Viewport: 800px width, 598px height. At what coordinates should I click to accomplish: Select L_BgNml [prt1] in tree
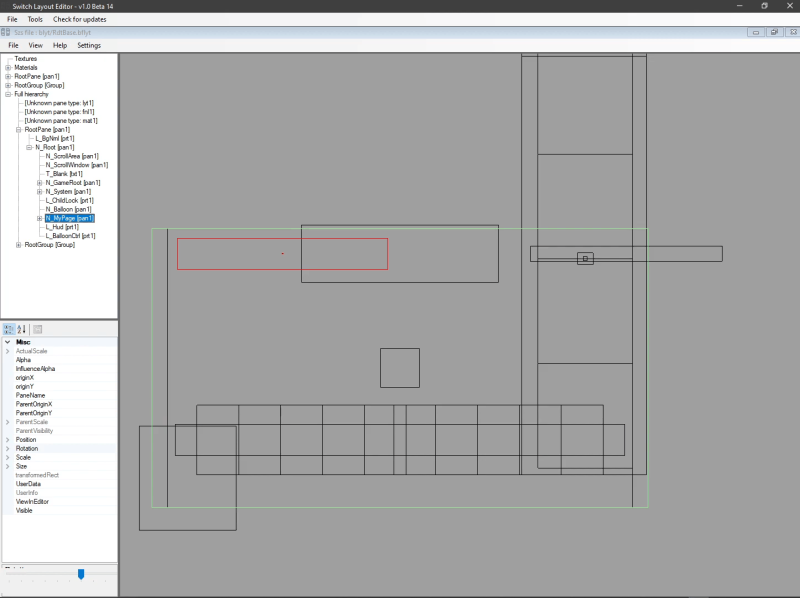point(55,138)
